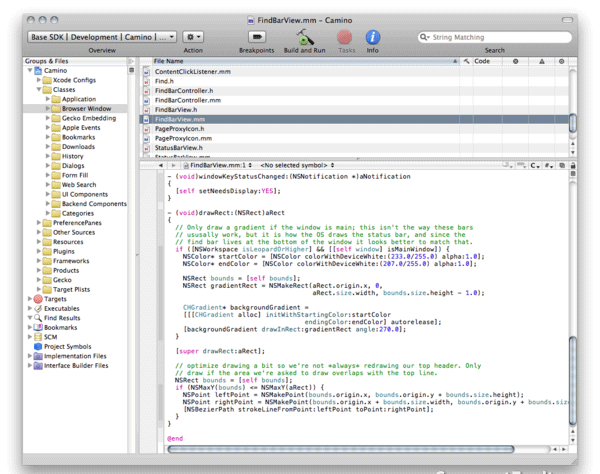The image size is (600, 474).
Task: Collapse the Classes group
Action: [x=40, y=90]
